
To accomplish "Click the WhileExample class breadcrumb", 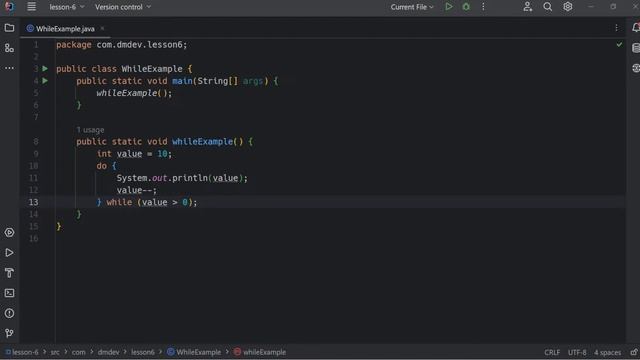I will 194,352.
